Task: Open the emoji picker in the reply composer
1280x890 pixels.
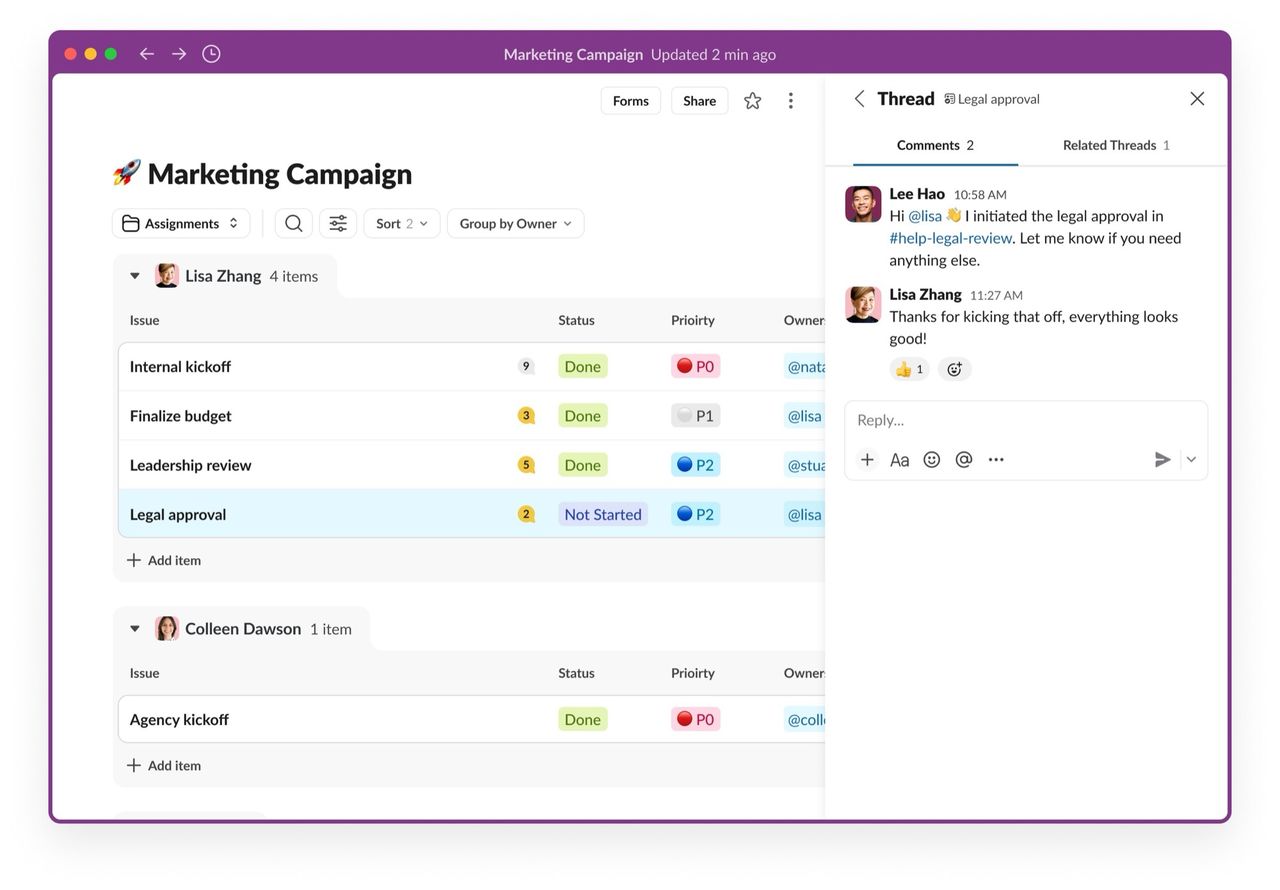Action: pyautogui.click(x=931, y=459)
